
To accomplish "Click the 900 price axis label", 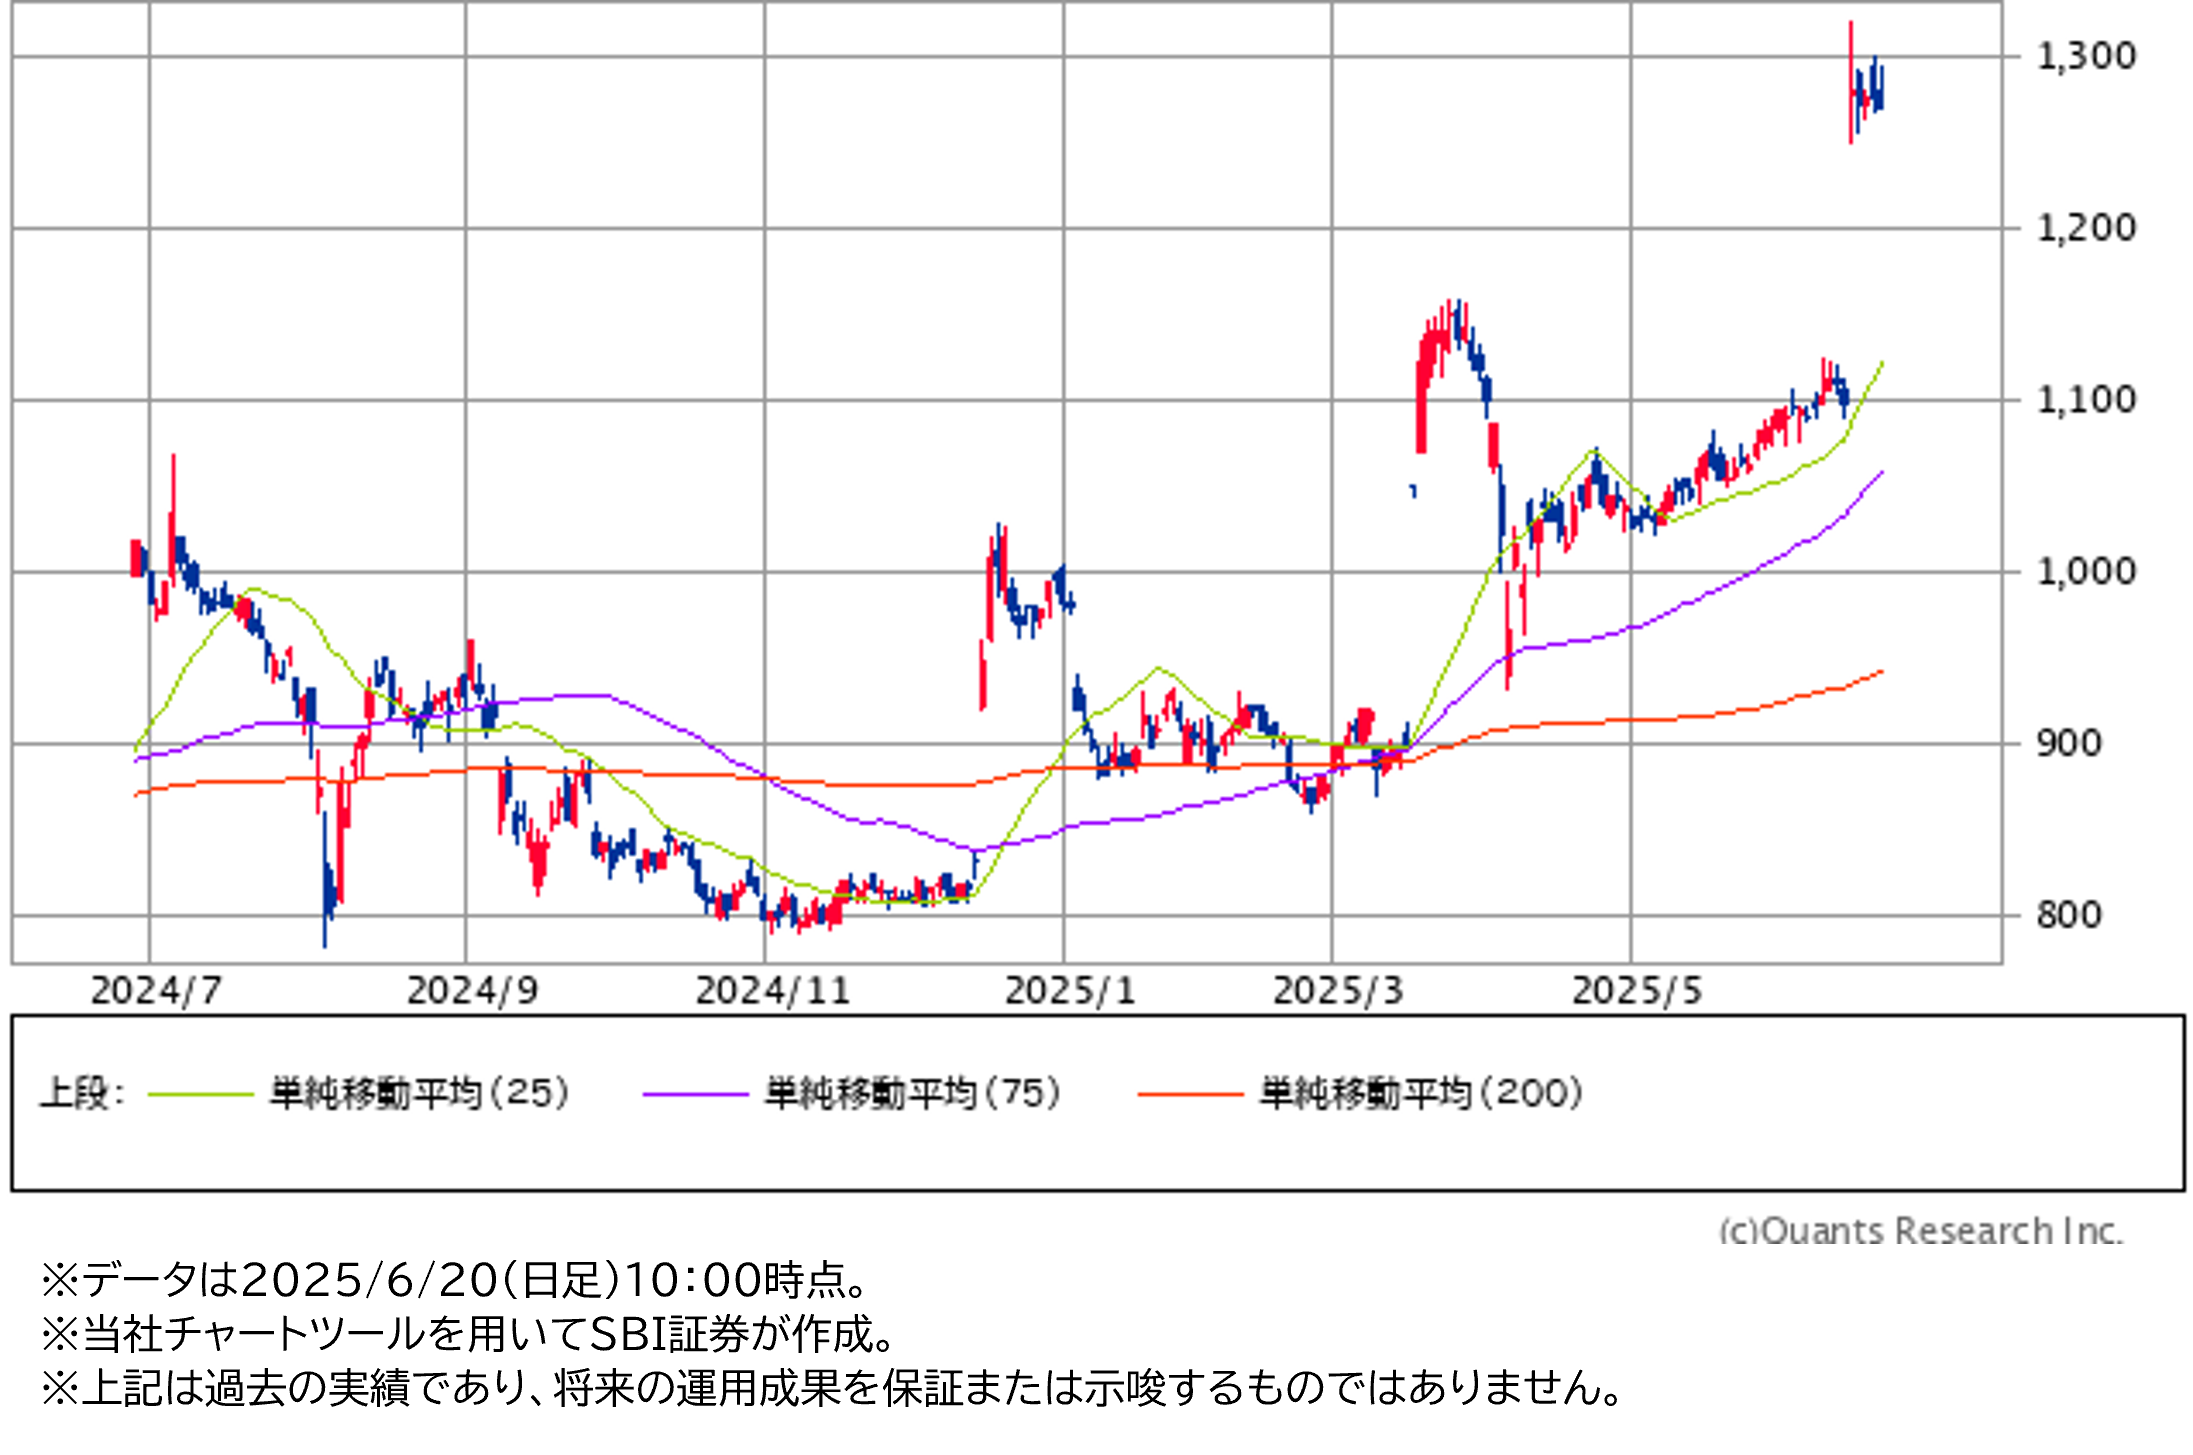I will [2068, 743].
